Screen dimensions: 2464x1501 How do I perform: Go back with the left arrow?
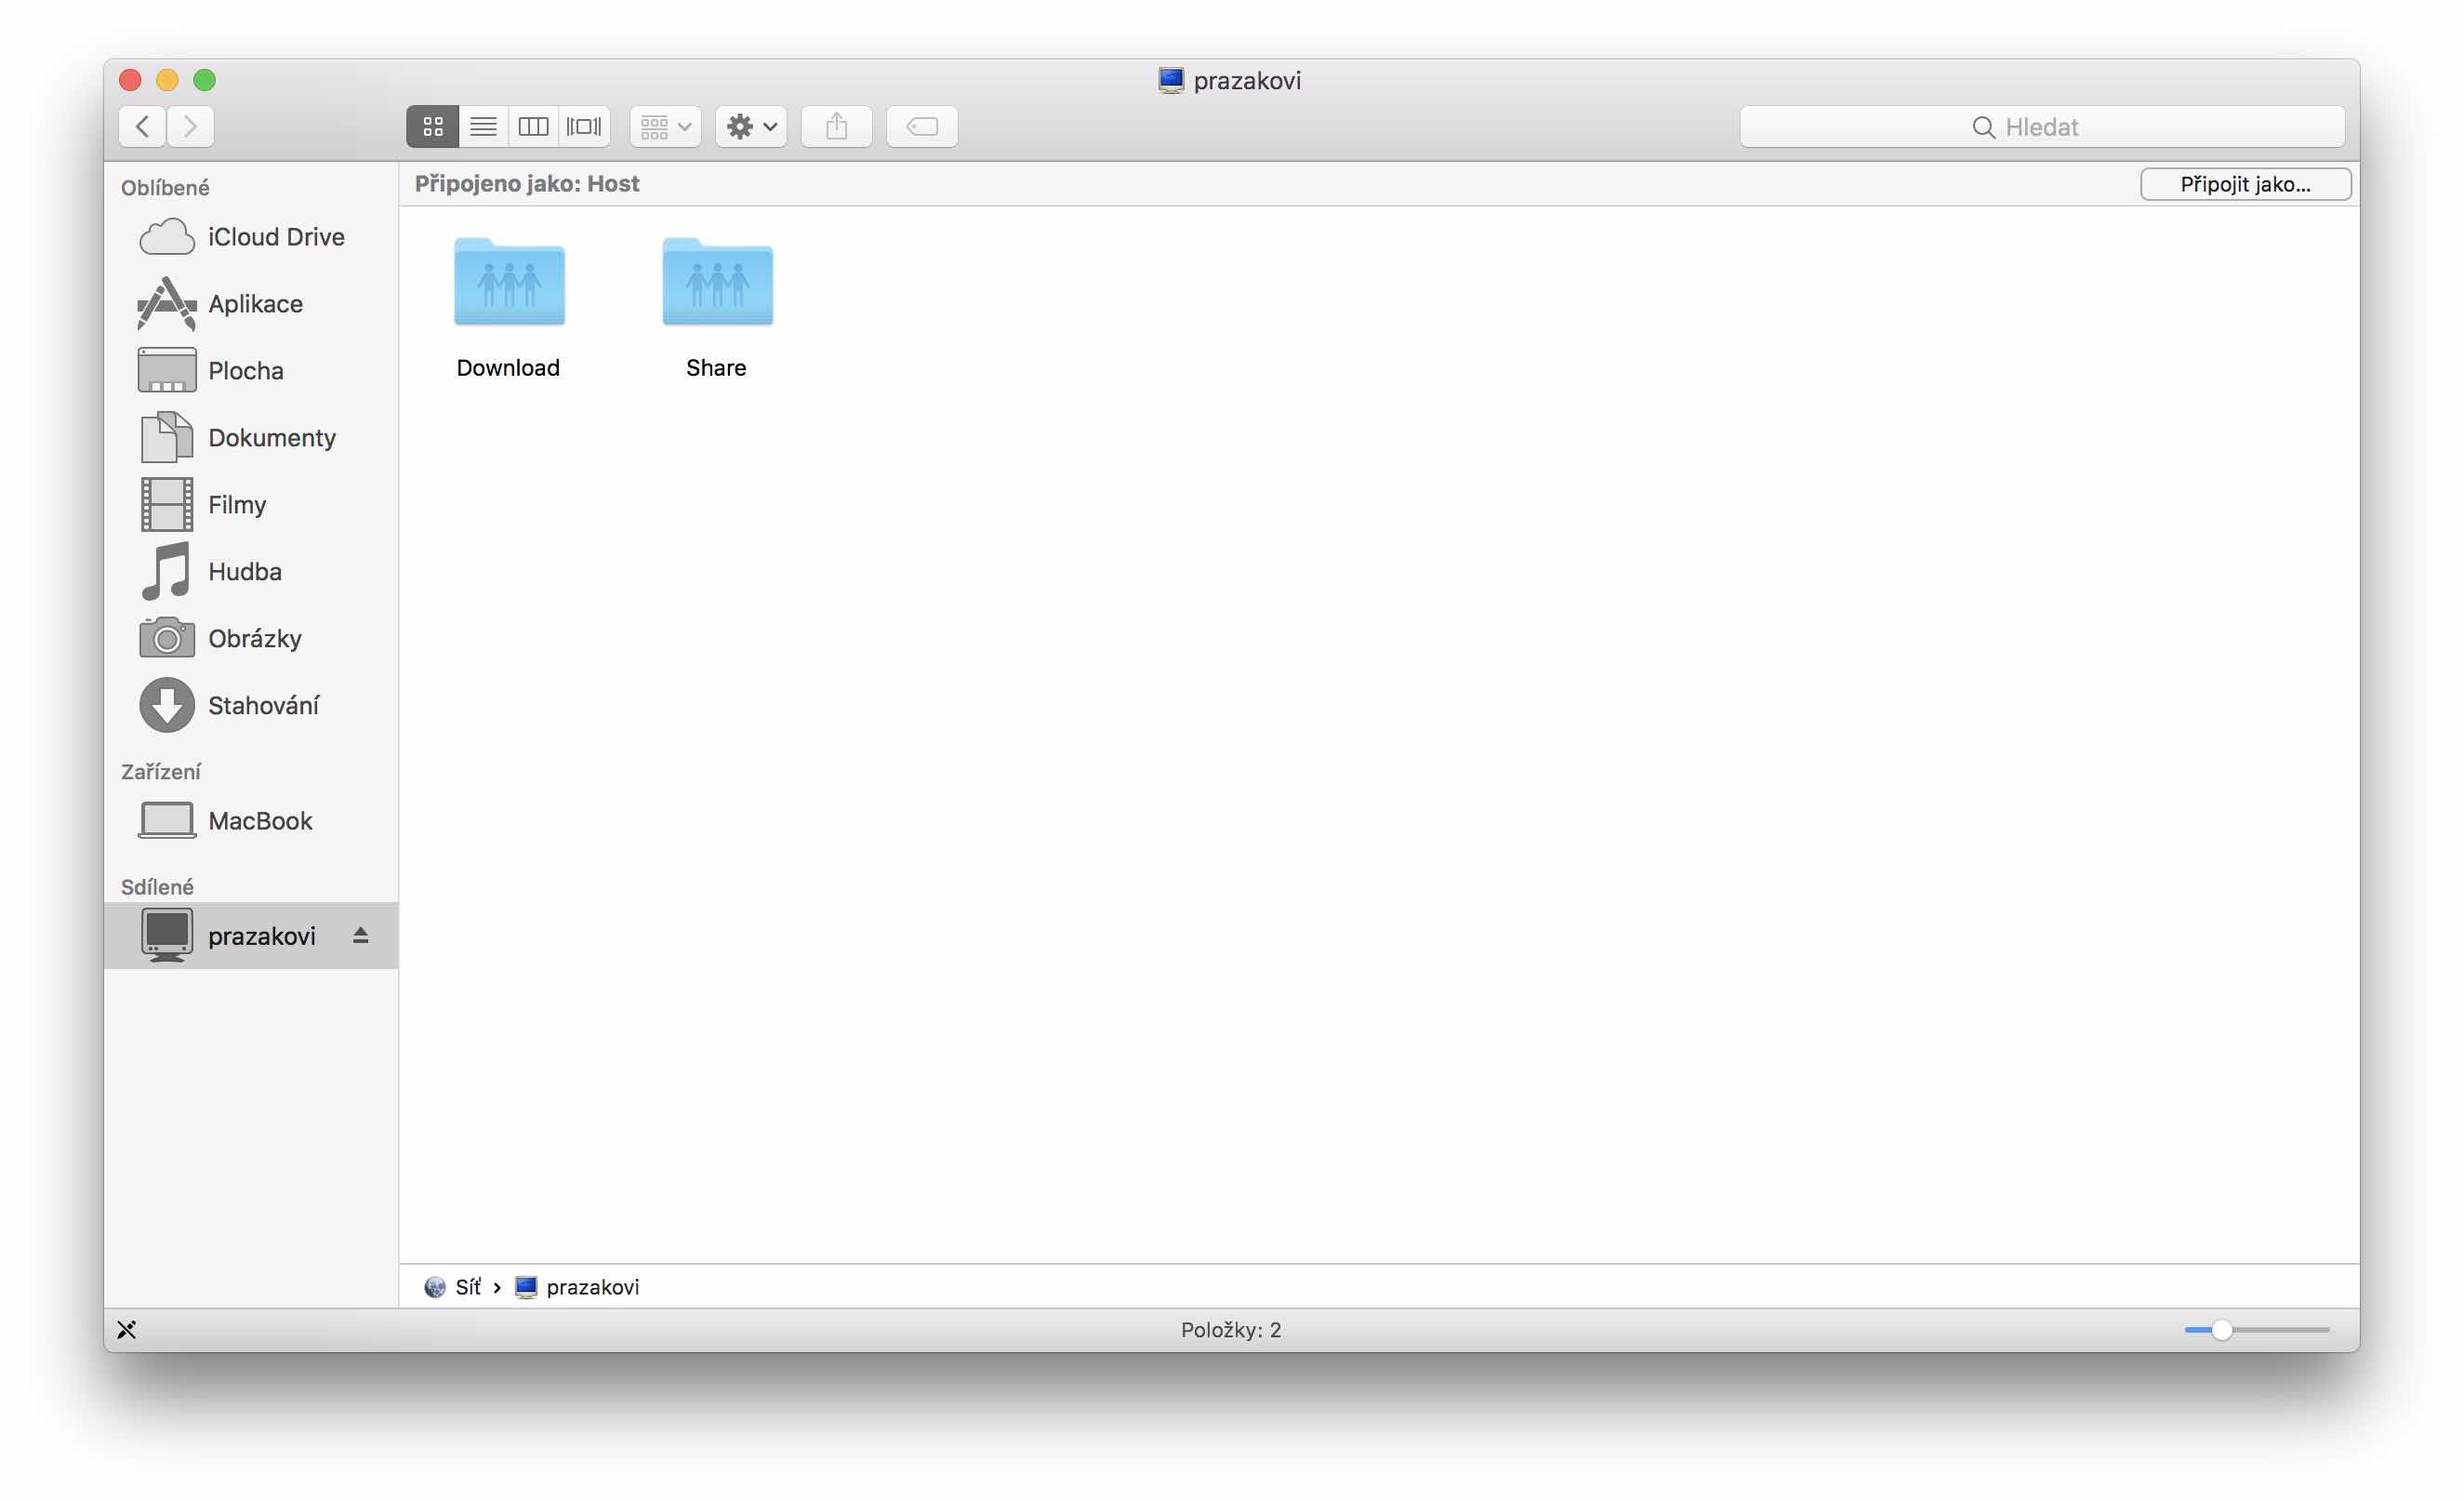tap(143, 127)
